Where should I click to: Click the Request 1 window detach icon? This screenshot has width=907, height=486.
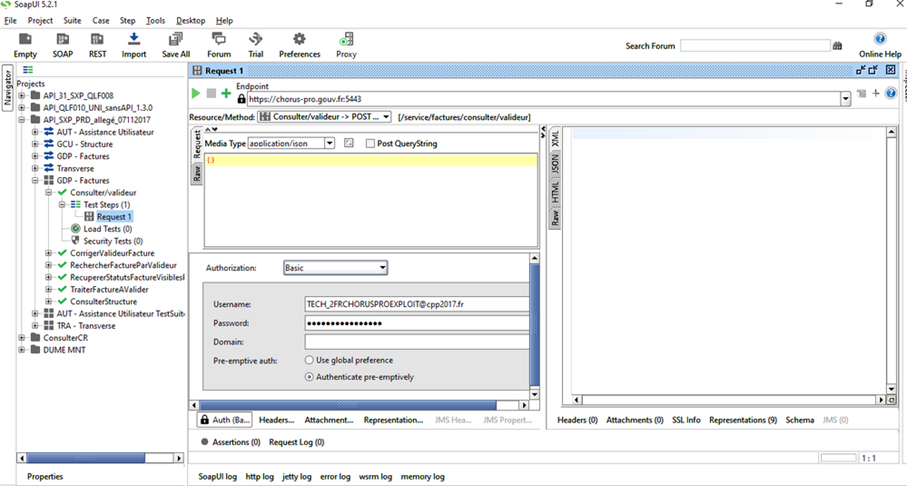(861, 70)
